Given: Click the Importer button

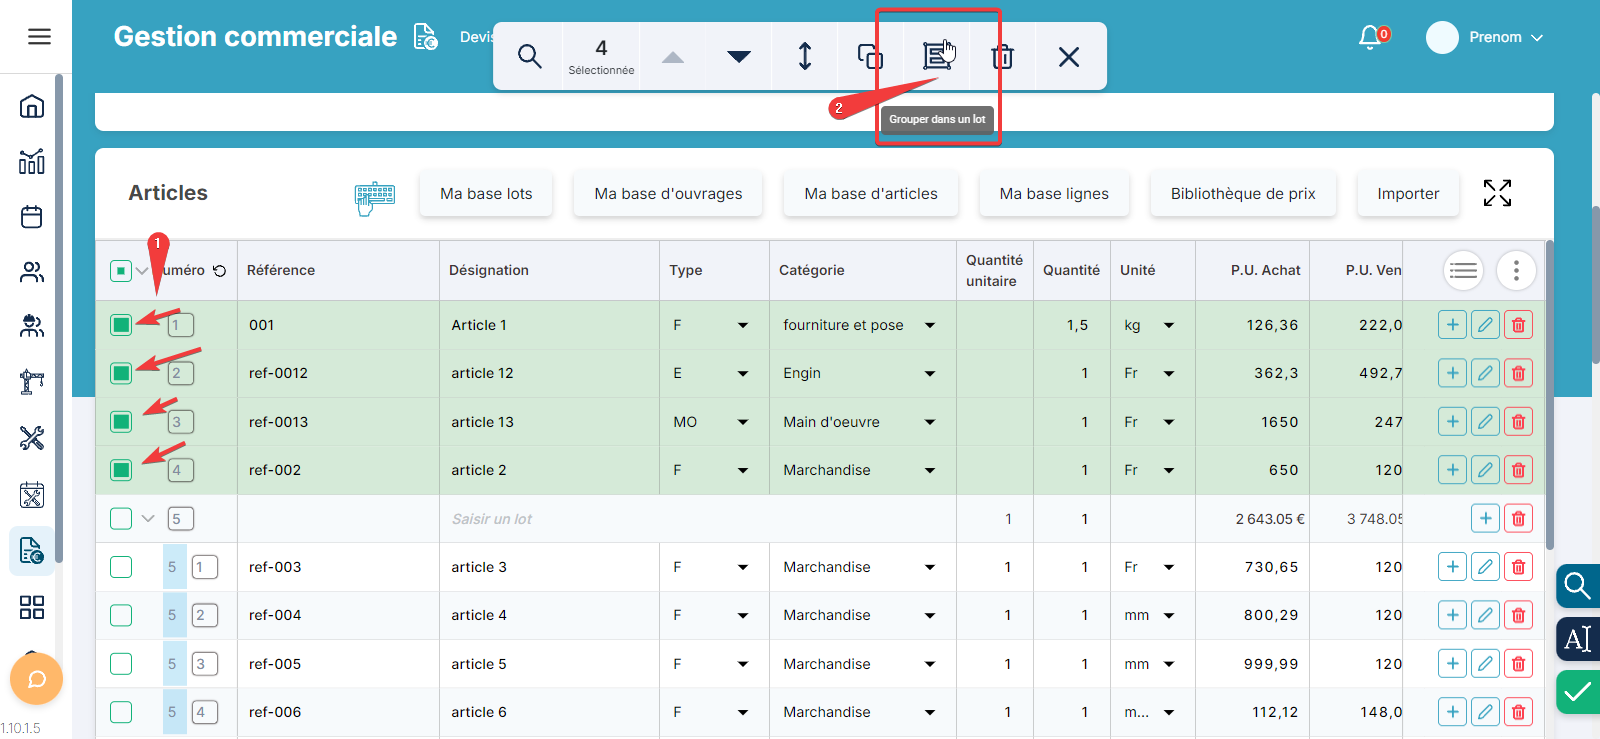Looking at the screenshot, I should (1407, 194).
